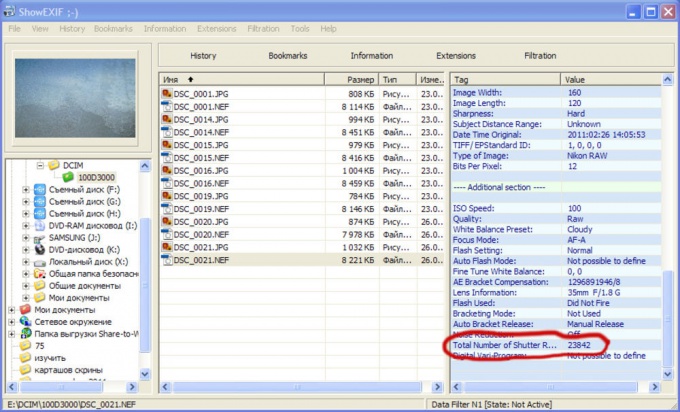Screen dimensions: 680x412
Task: Click the DSC_0021.JPG file icon
Action: click(x=167, y=247)
